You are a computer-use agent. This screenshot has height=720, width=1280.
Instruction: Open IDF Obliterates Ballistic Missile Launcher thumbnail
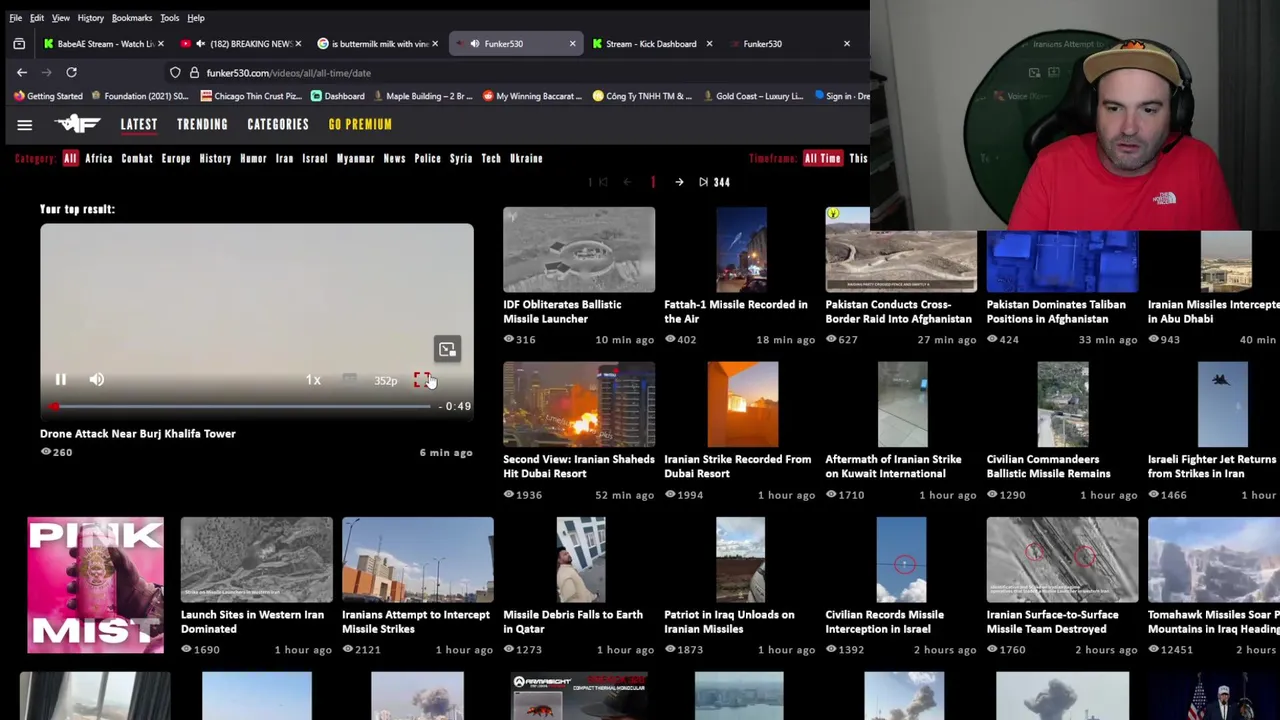[579, 250]
